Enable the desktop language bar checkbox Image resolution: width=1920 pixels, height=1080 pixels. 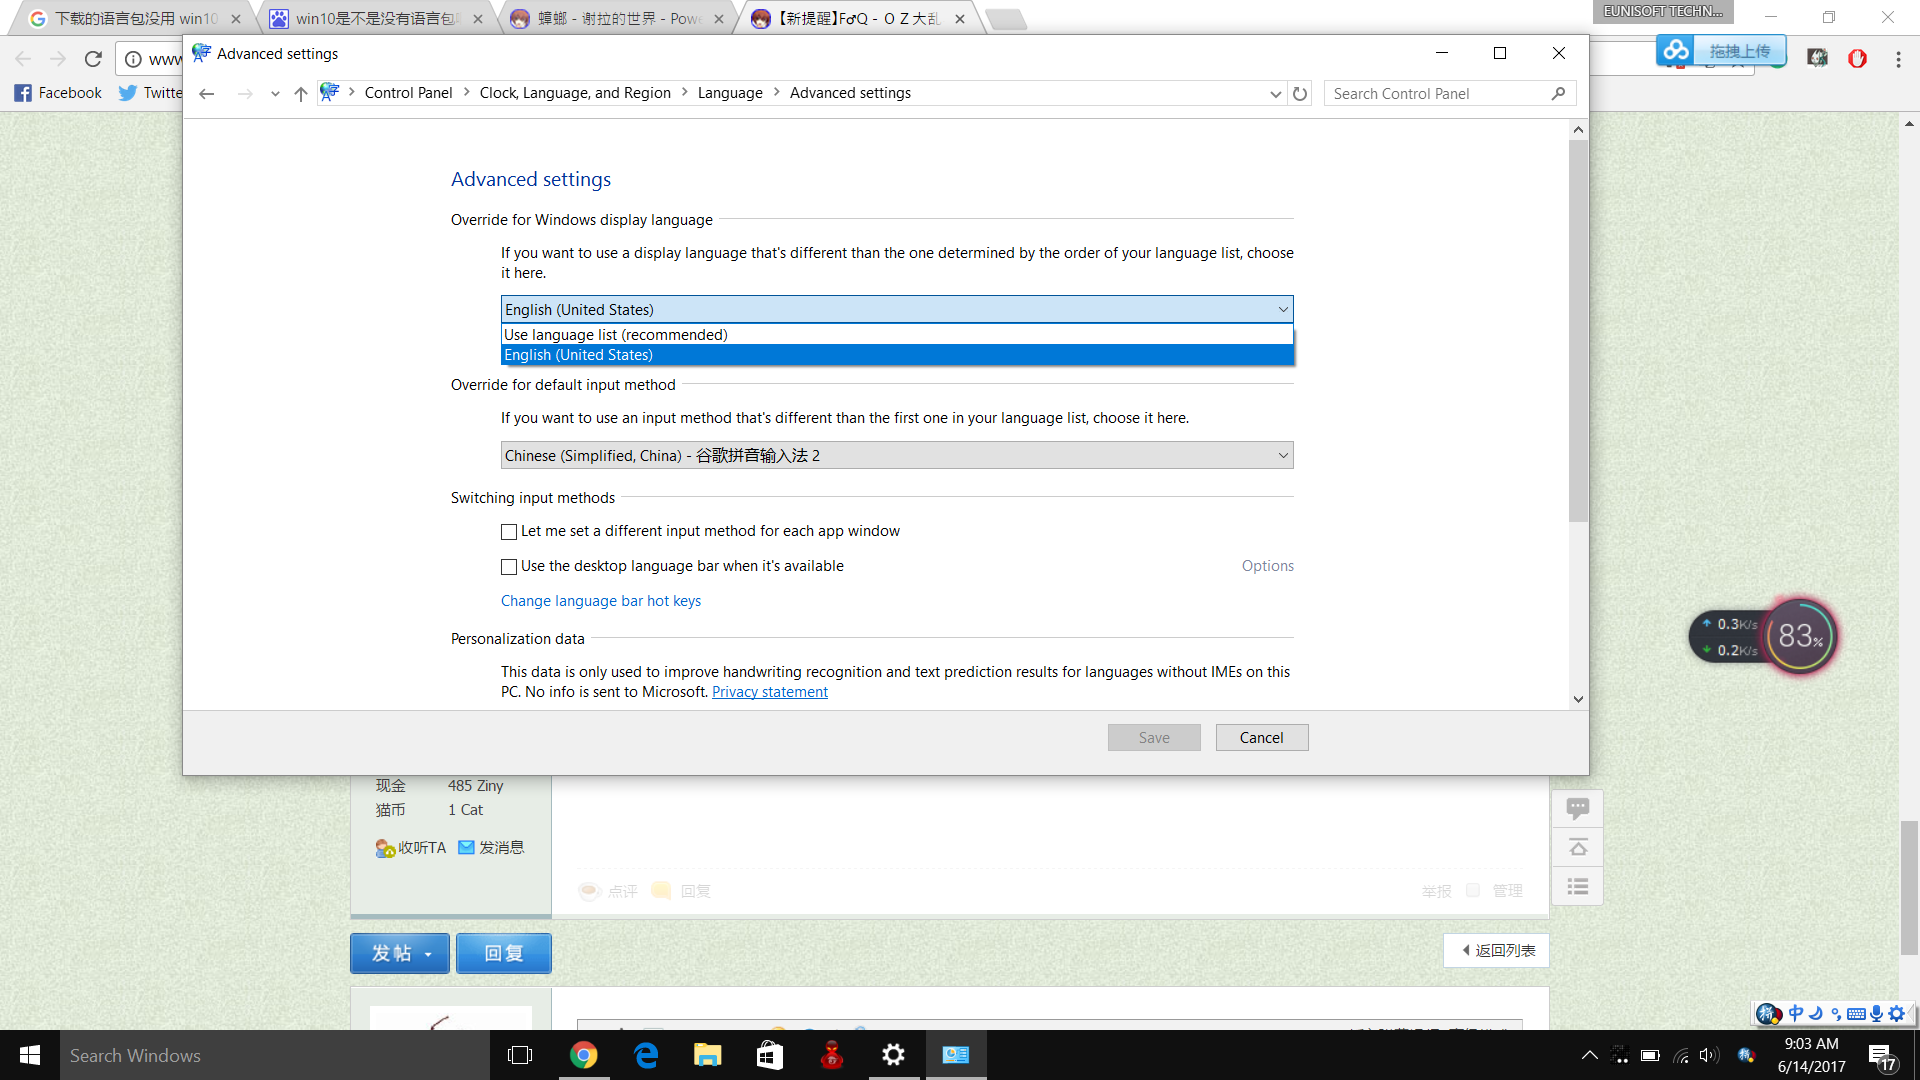click(x=509, y=567)
